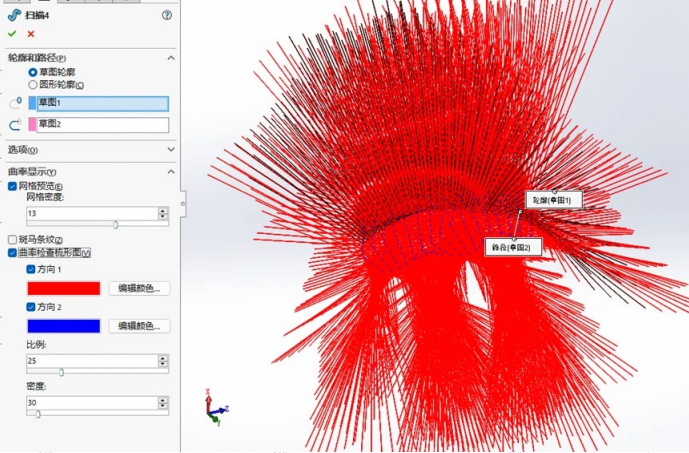
Task: Click the 轮廓(草图1) callout label
Action: click(554, 200)
